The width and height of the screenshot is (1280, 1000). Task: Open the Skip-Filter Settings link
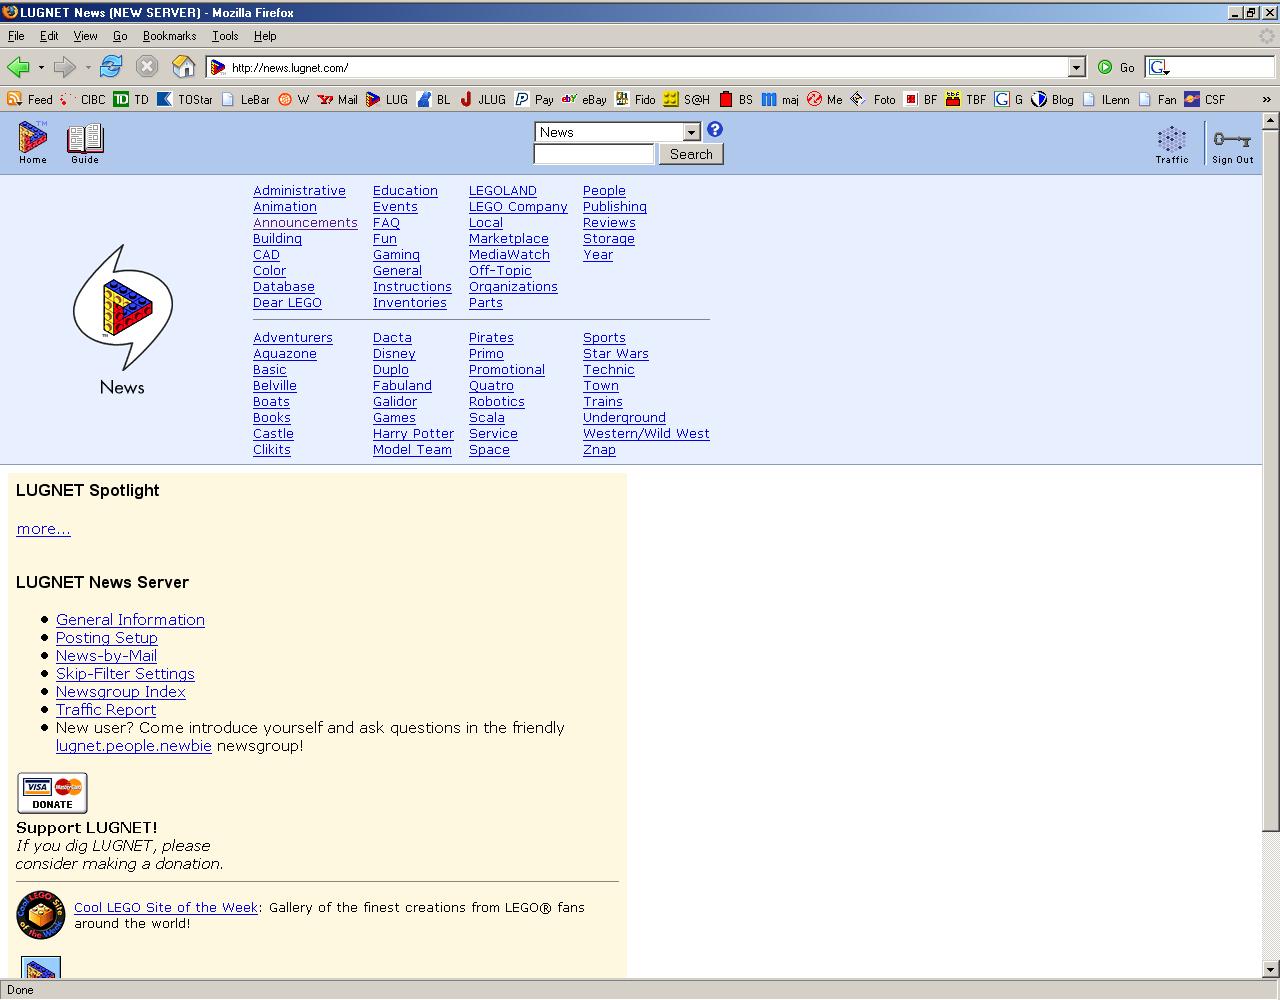click(x=125, y=674)
